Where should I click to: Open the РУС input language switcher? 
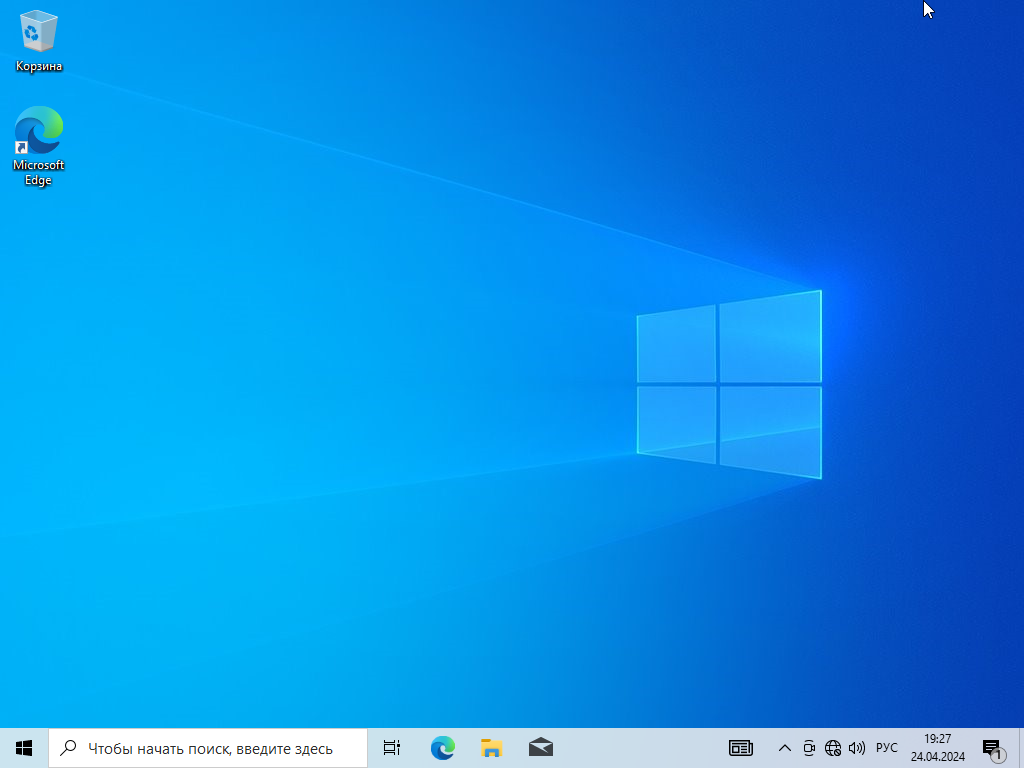point(887,748)
